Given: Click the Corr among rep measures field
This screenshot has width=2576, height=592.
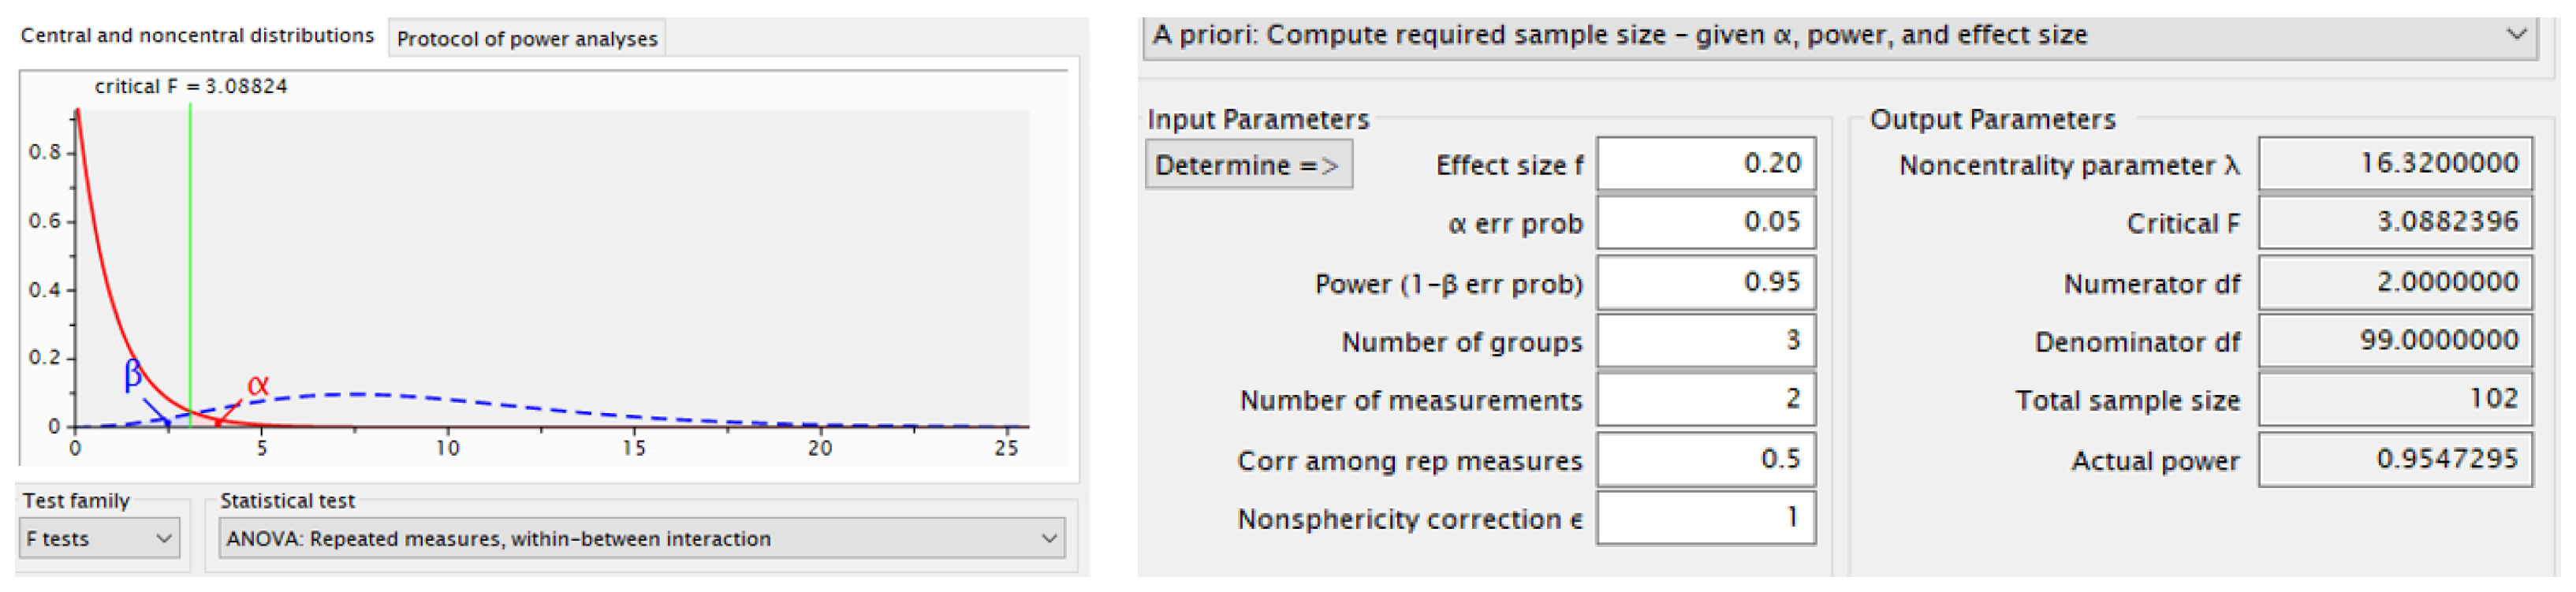Looking at the screenshot, I should [1705, 459].
